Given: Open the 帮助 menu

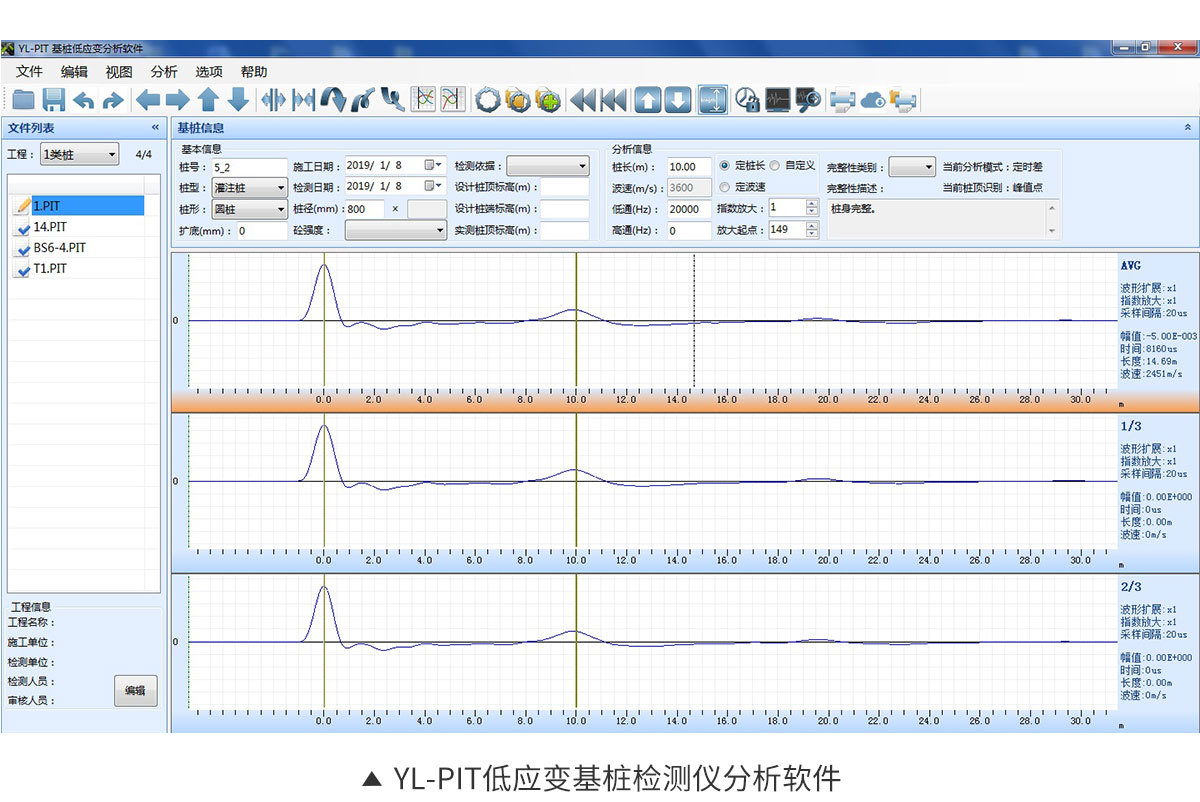Looking at the screenshot, I should tap(254, 72).
